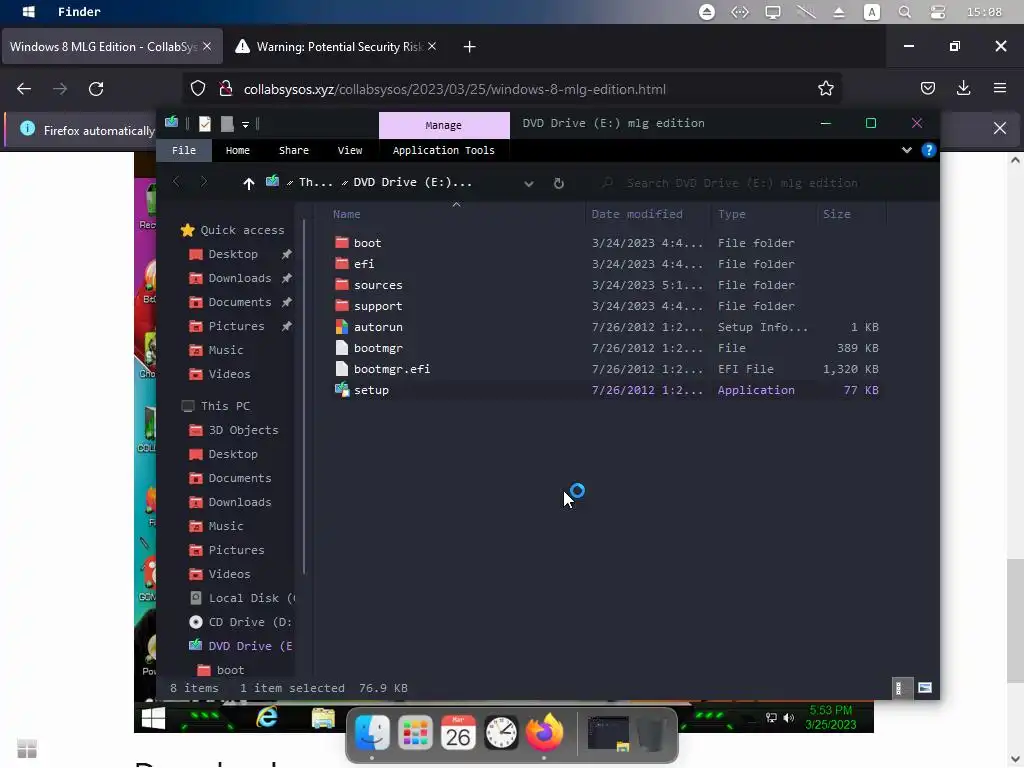The height and width of the screenshot is (768, 1024).
Task: Dismiss the Firefox notification bar
Action: click(x=1000, y=128)
